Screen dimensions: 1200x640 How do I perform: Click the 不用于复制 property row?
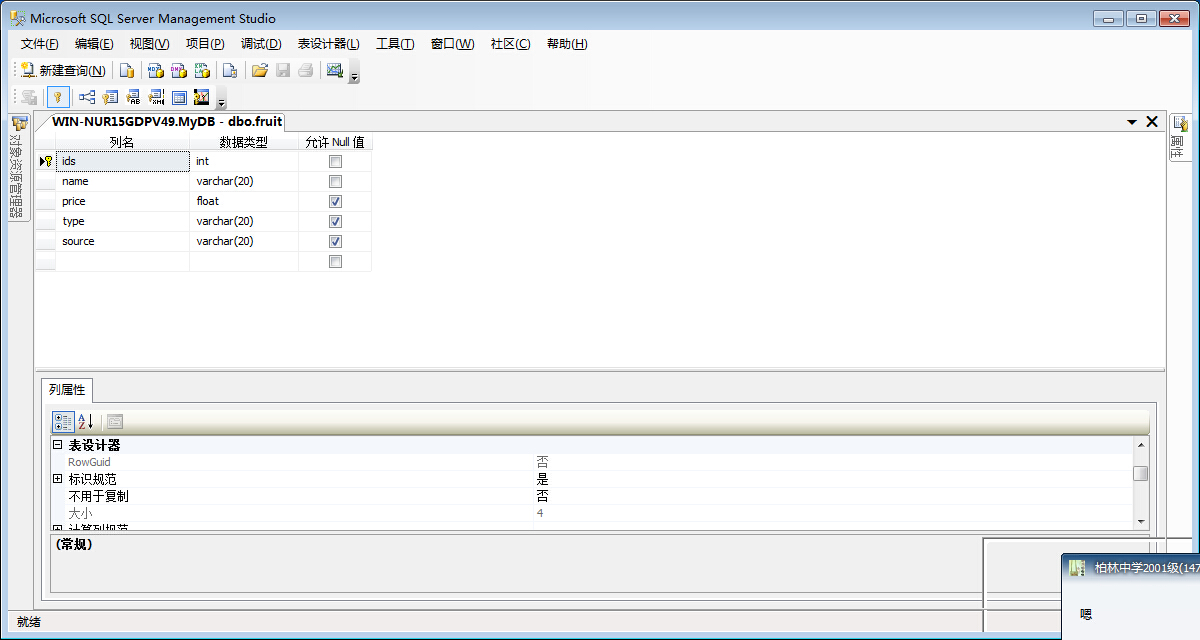[x=592, y=496]
